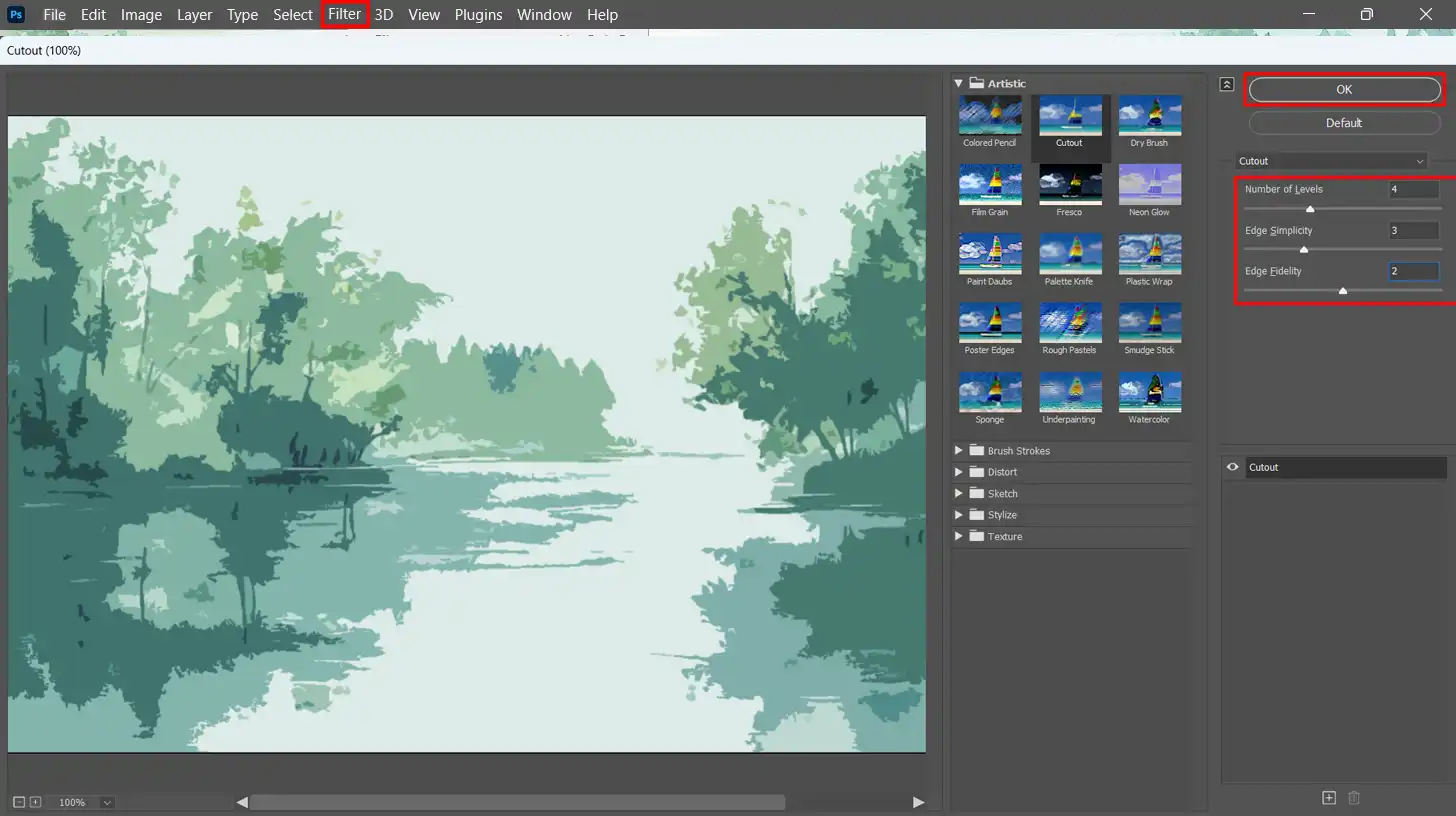Click the Number of Levels value field

click(1414, 189)
